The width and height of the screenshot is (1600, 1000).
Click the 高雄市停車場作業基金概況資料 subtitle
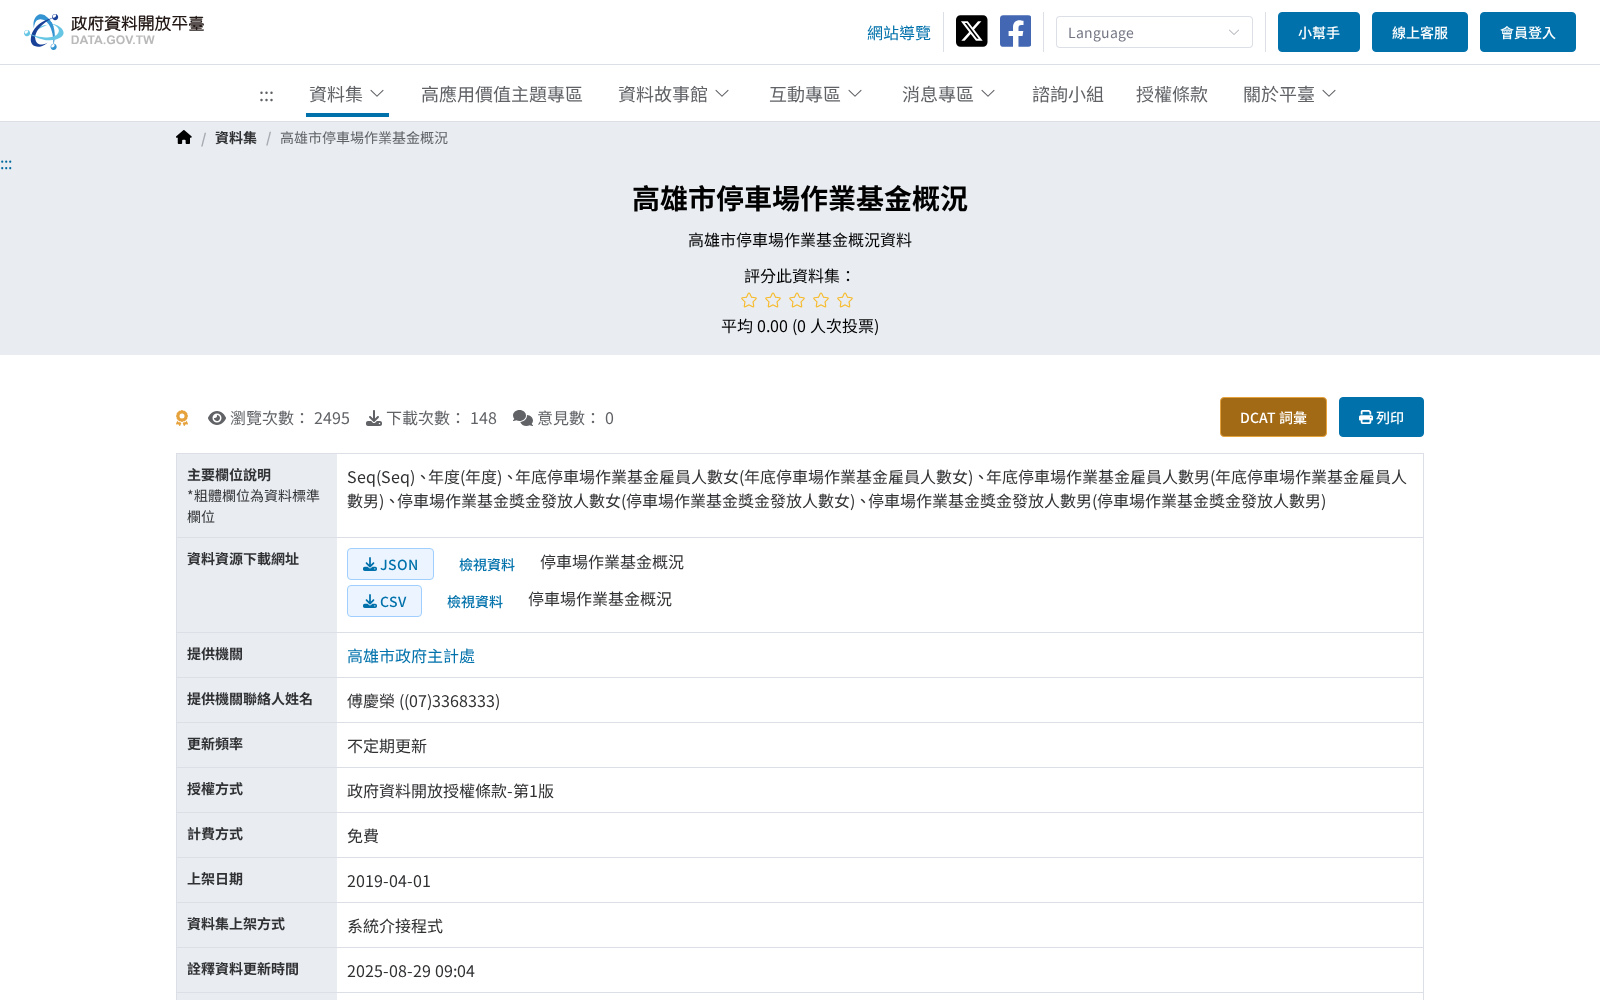800,240
